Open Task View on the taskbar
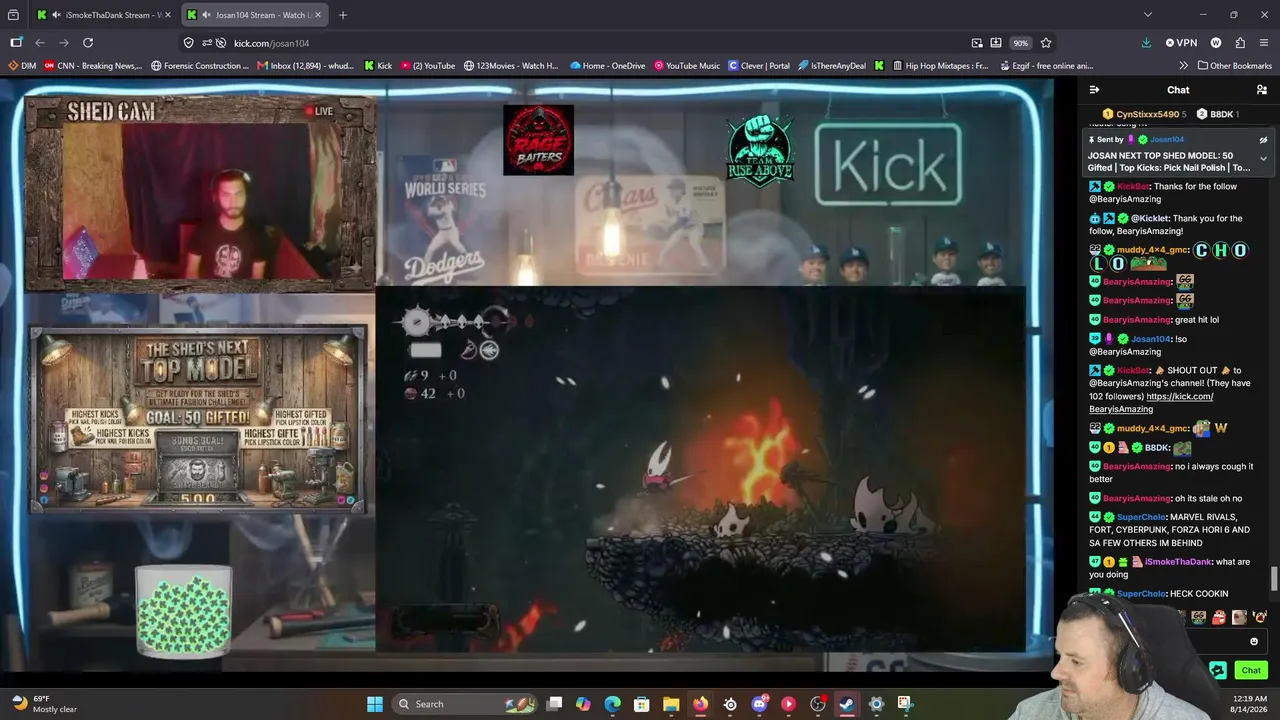Image resolution: width=1280 pixels, height=720 pixels. pos(554,704)
